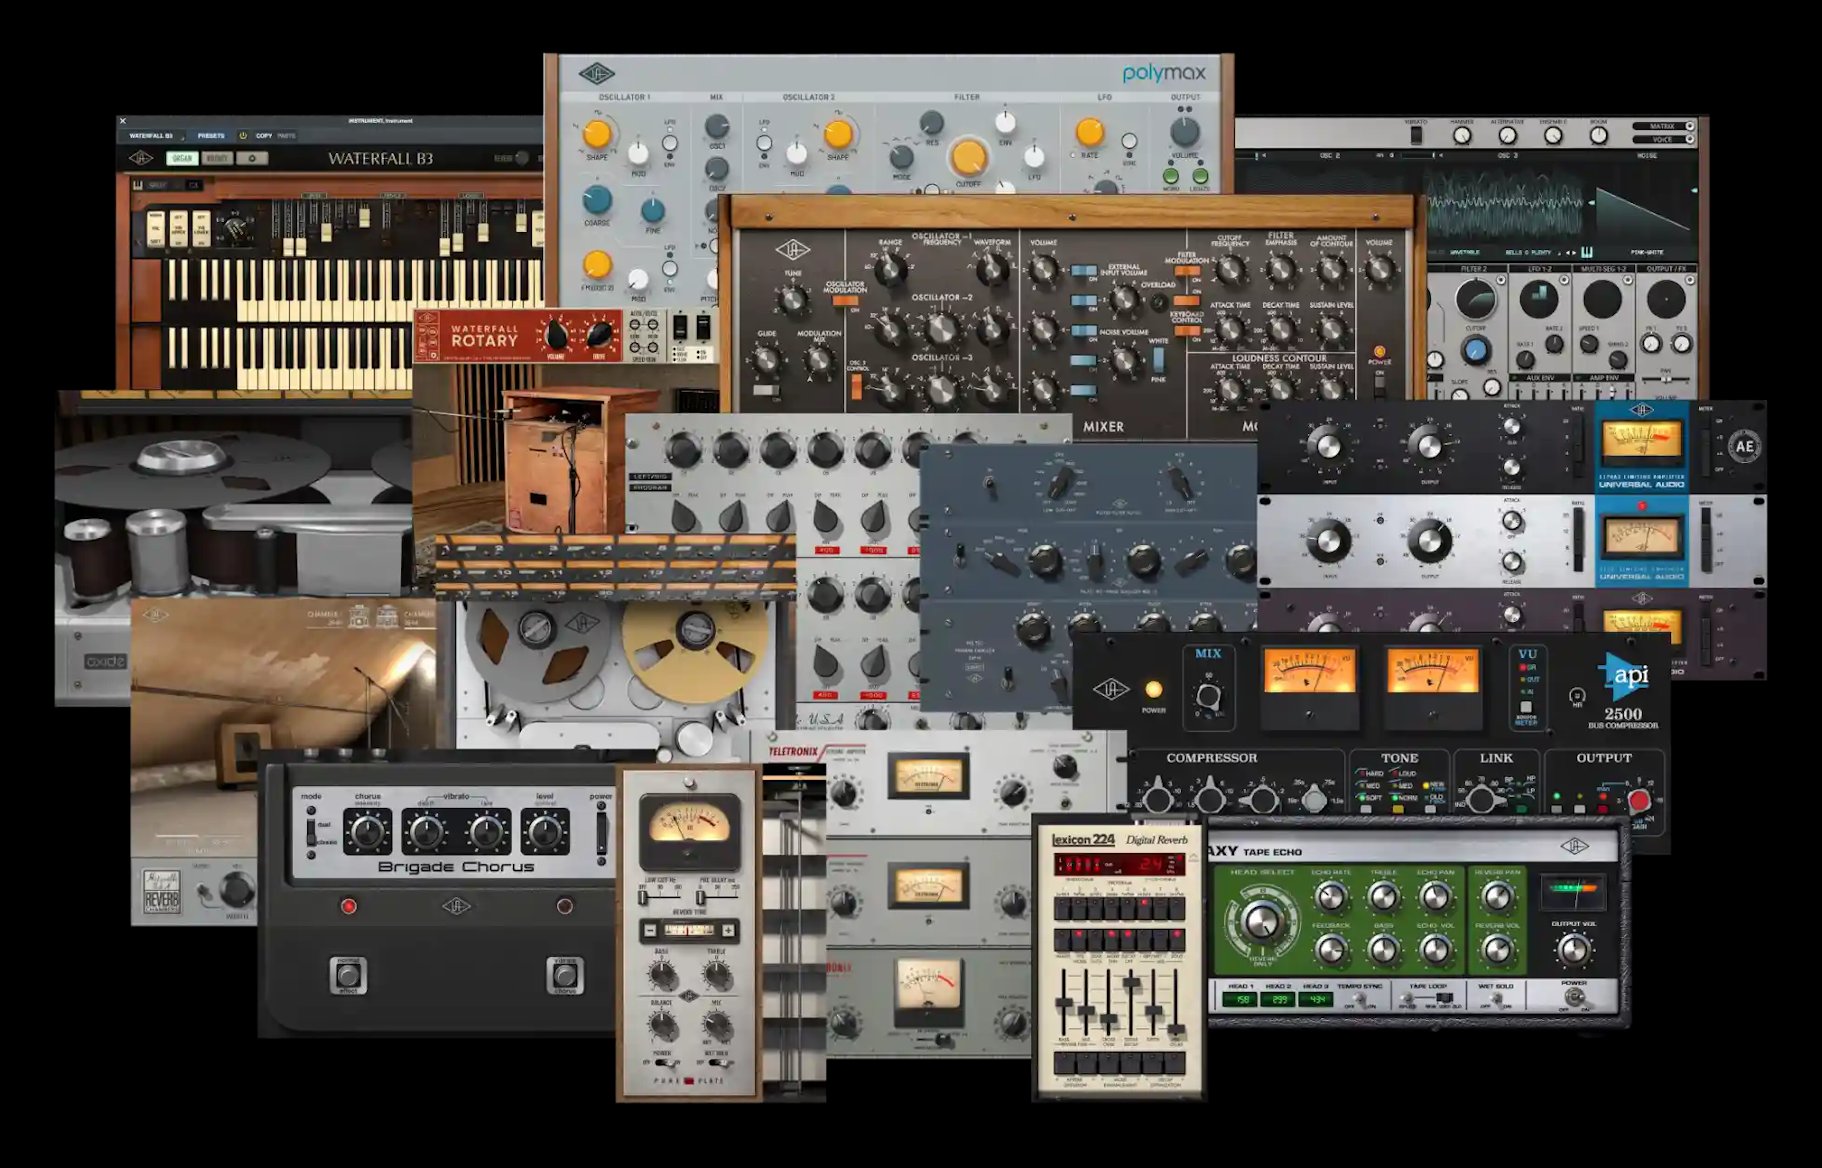Click the DRIVE knob on Waterfall Rotary
The width and height of the screenshot is (1822, 1168).
coord(600,336)
